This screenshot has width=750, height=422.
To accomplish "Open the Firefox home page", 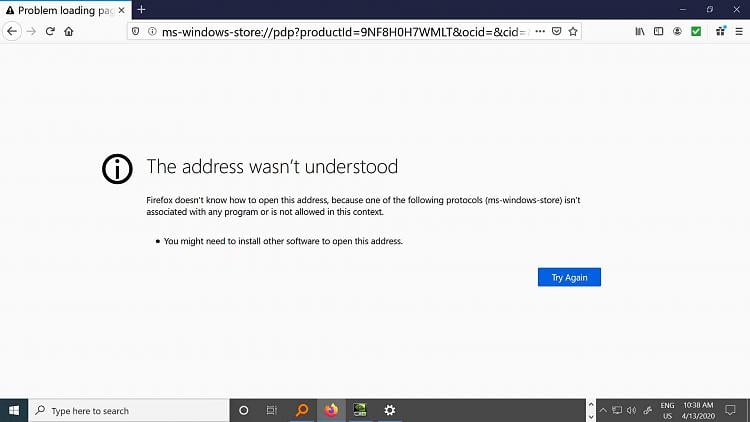I will [x=69, y=32].
